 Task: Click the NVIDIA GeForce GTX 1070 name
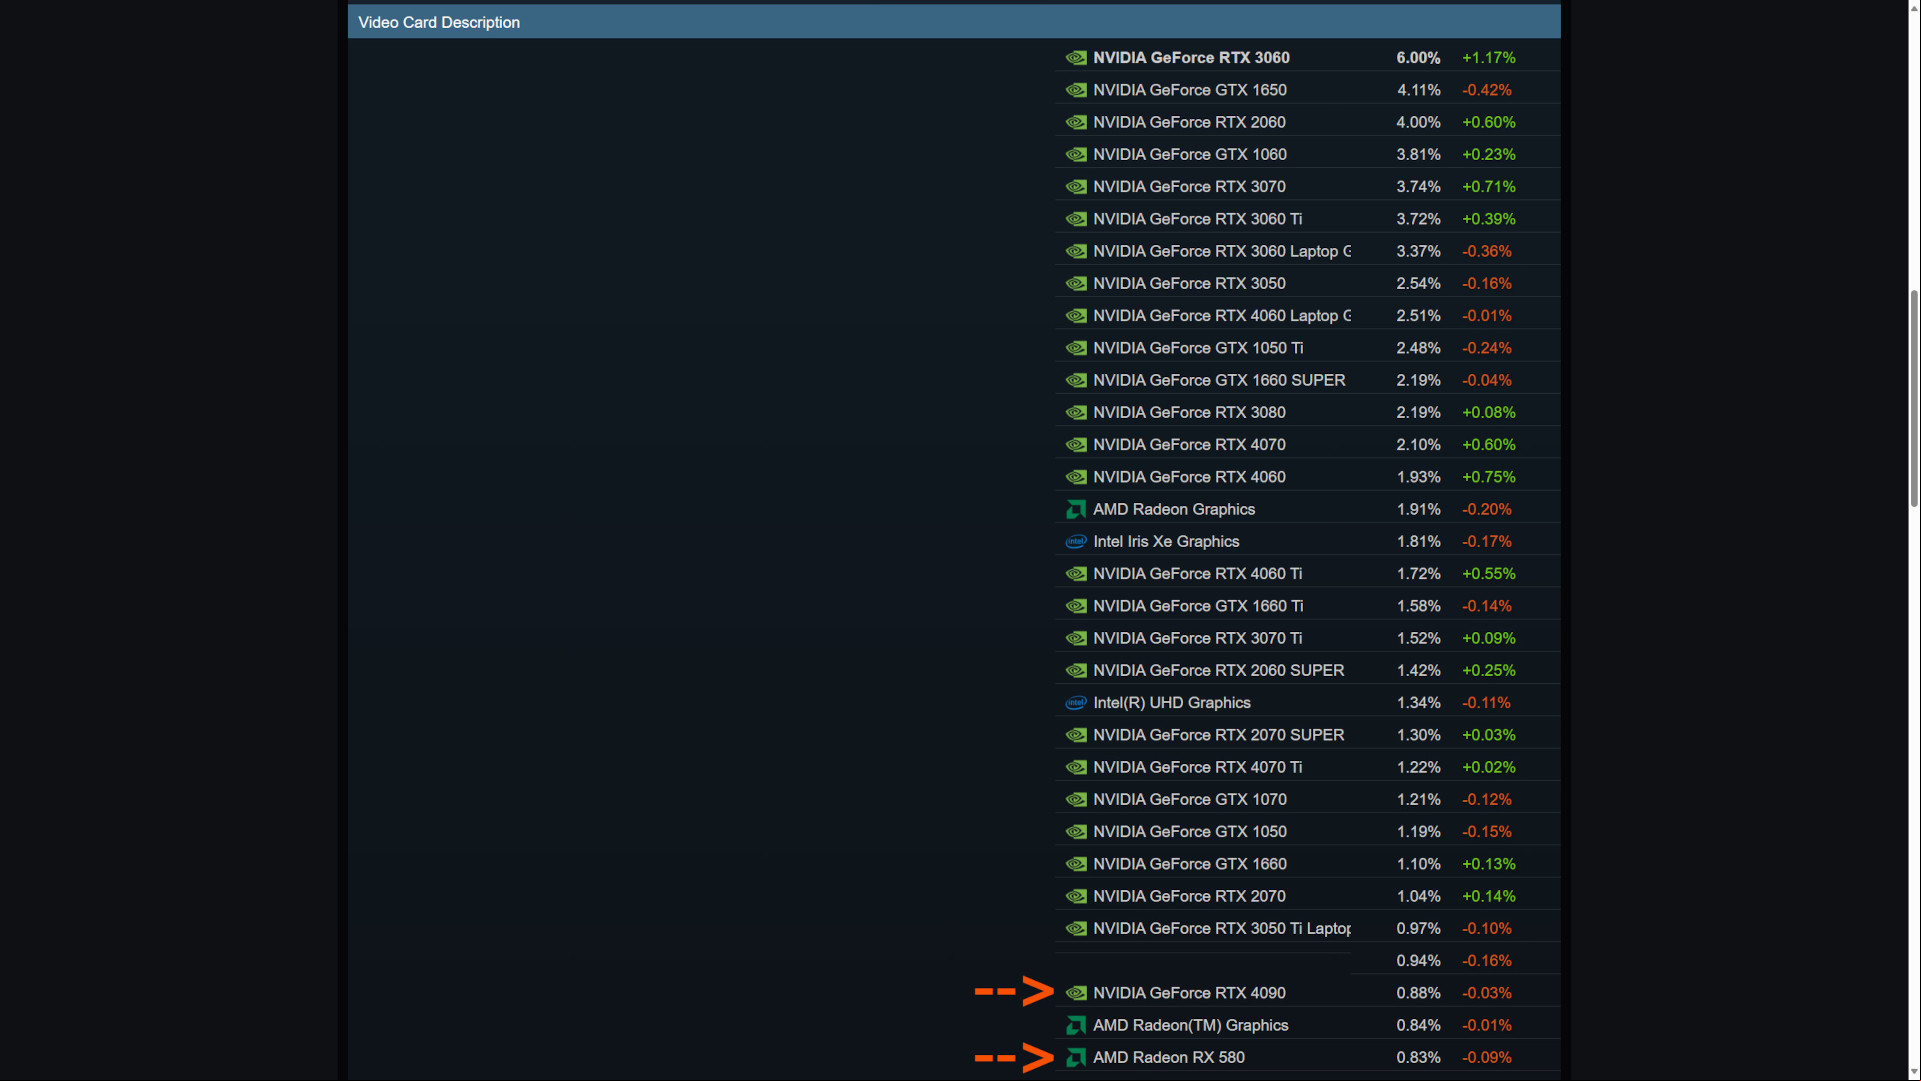click(x=1190, y=799)
